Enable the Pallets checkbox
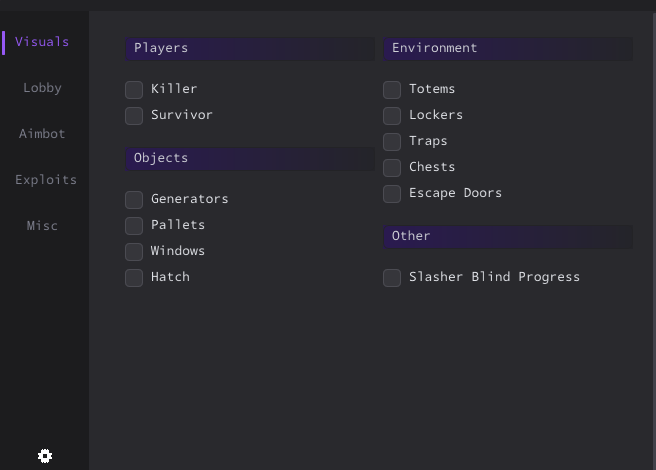The image size is (656, 470). point(134,226)
